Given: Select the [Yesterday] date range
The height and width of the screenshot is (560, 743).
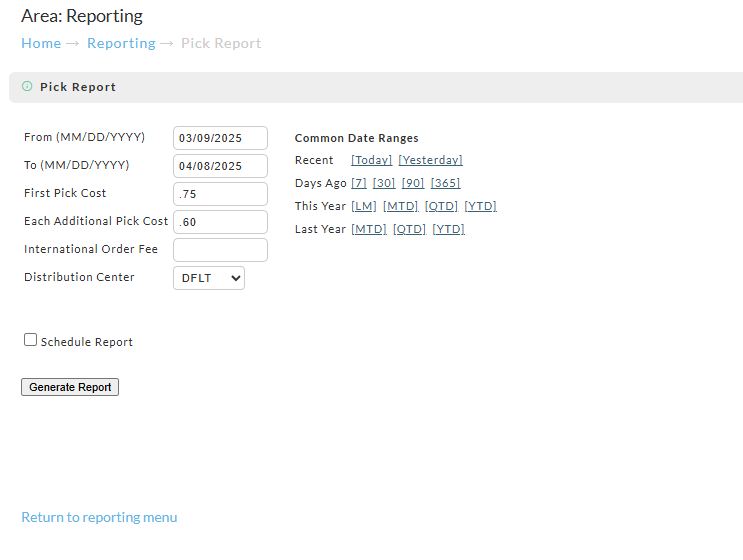Looking at the screenshot, I should (430, 160).
